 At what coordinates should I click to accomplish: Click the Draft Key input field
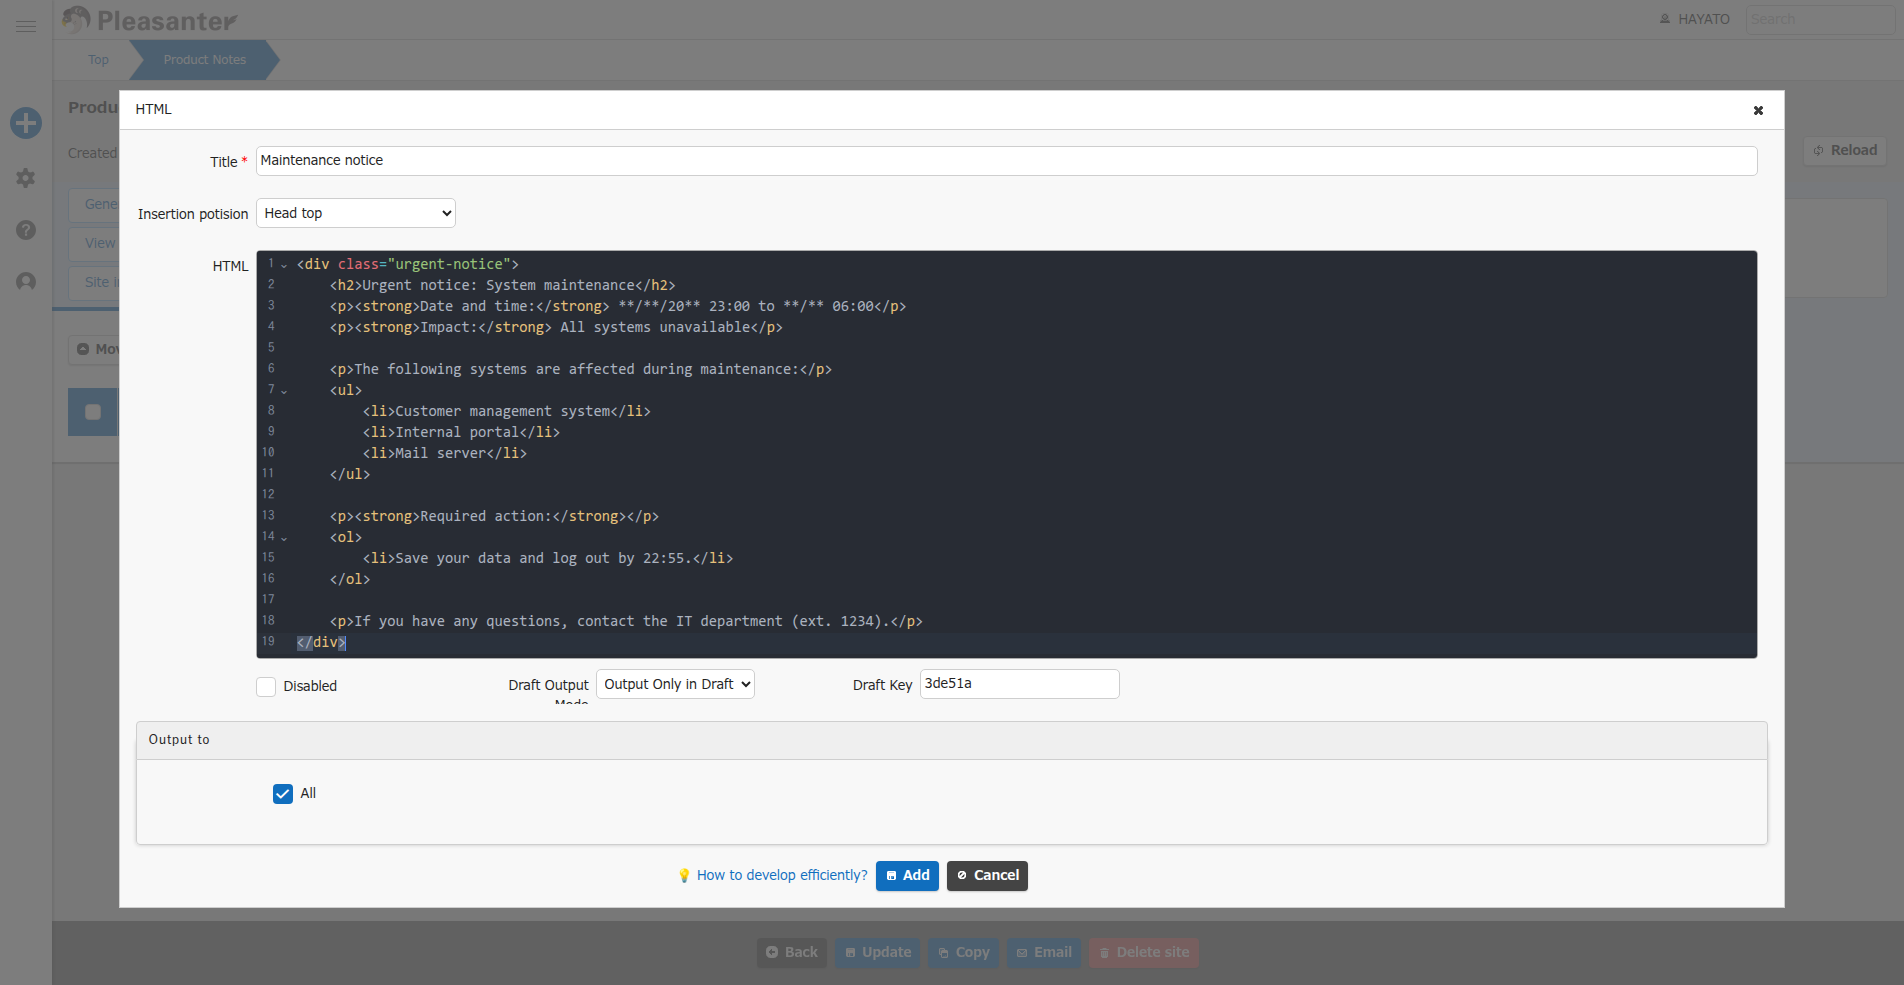pyautogui.click(x=1019, y=684)
